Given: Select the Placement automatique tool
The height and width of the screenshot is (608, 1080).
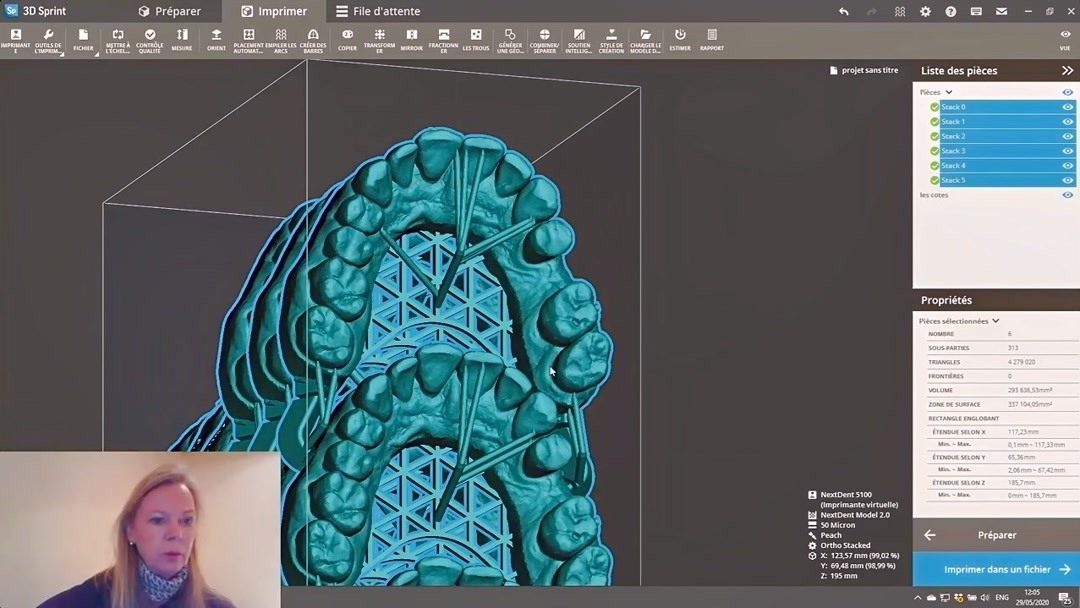Looking at the screenshot, I should (249, 40).
